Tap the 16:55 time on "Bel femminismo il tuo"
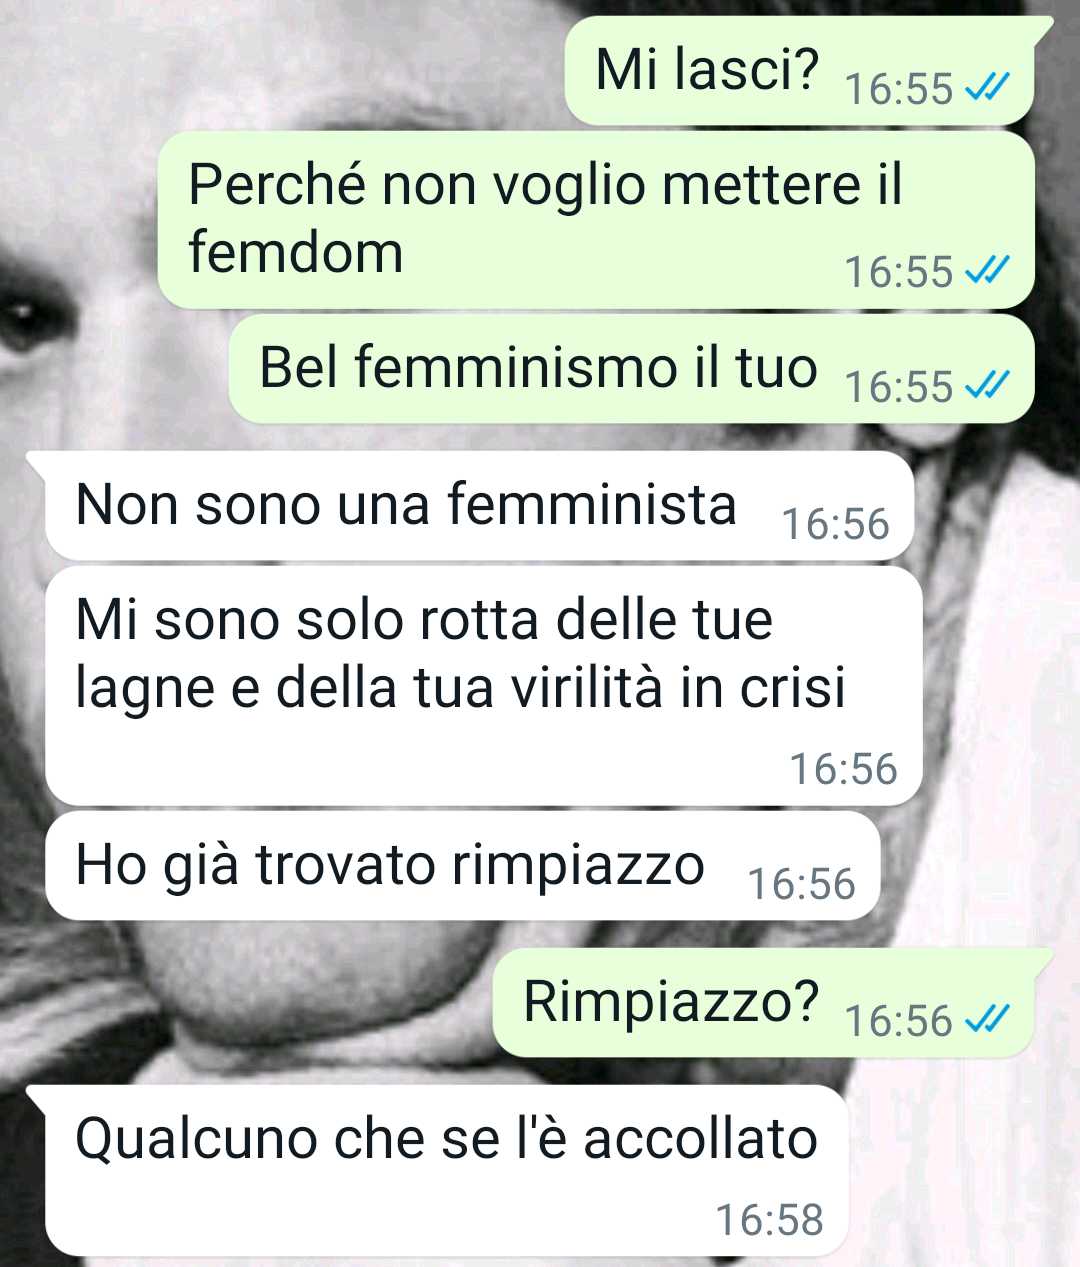Screen dimensions: 1080x1267 click(899, 387)
